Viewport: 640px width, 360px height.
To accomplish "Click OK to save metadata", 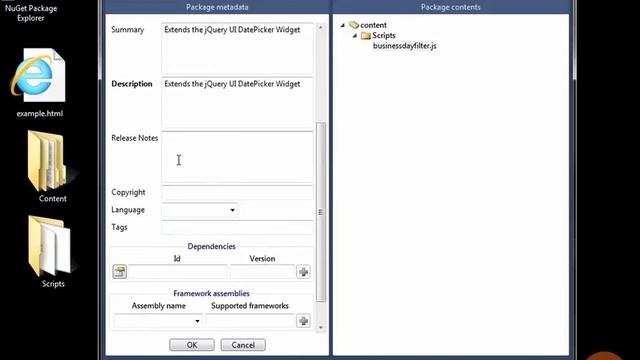I will tap(192, 345).
